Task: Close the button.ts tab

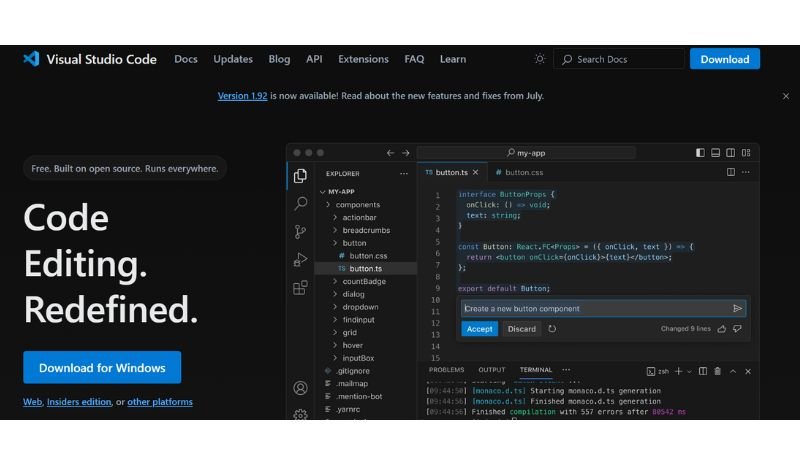Action: pos(476,172)
